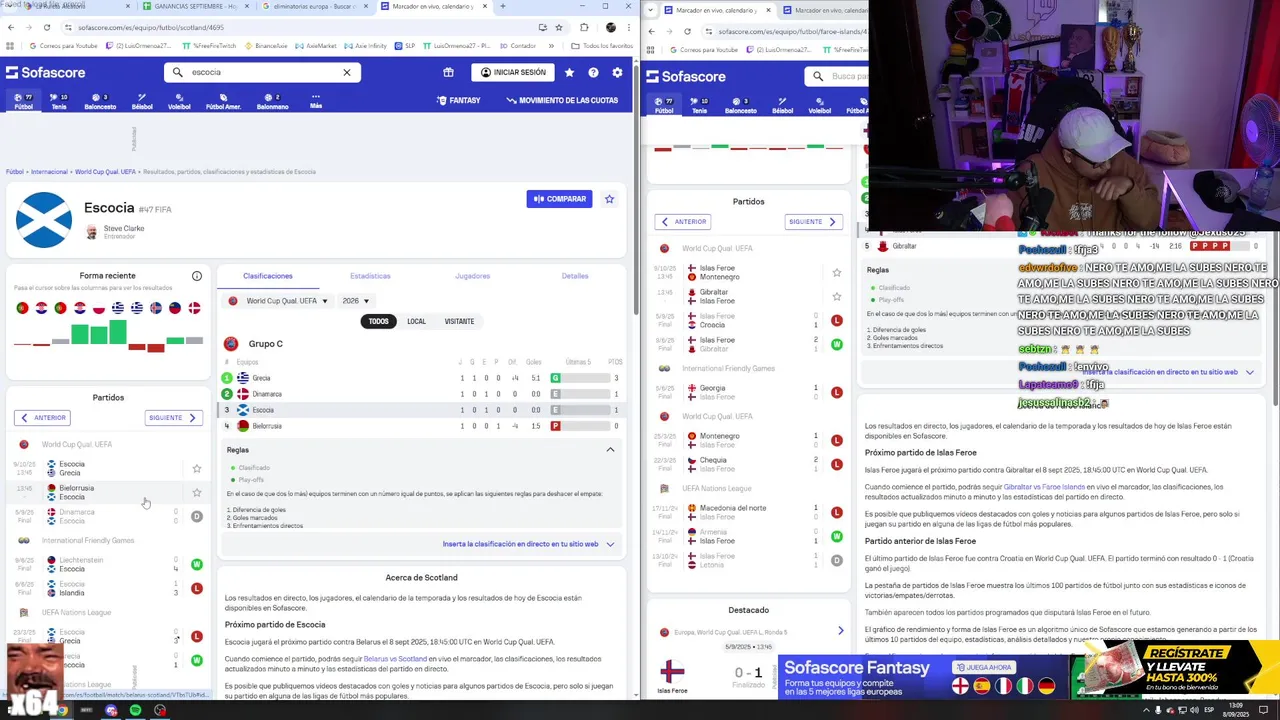Favorite the Bielorrusia vs Escocia match star
This screenshot has height=720, width=1280.
point(197,492)
